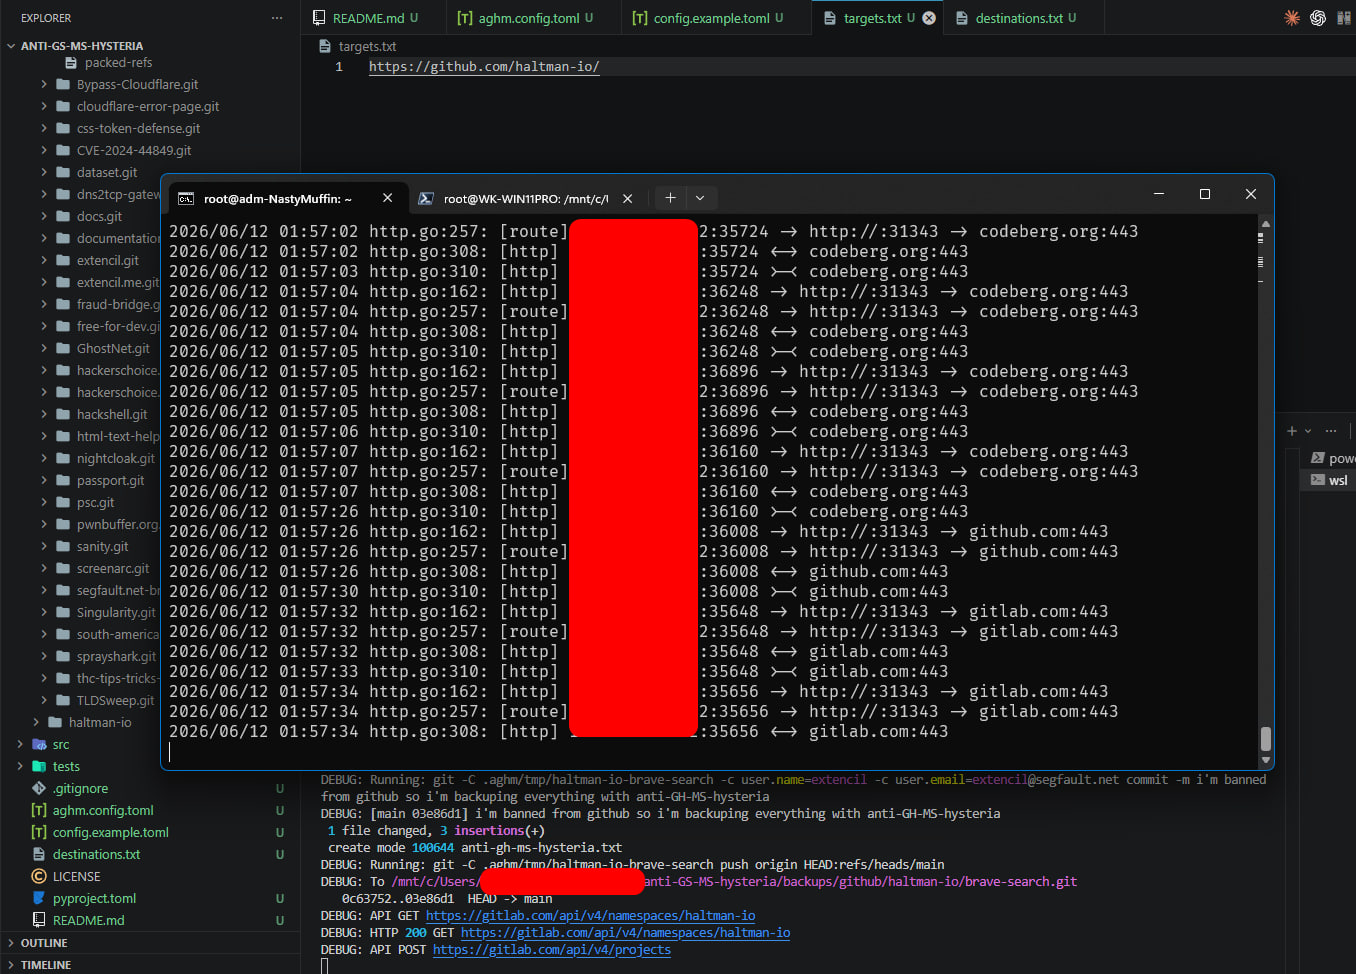Add new tab in Windows Terminal

pyautogui.click(x=670, y=198)
